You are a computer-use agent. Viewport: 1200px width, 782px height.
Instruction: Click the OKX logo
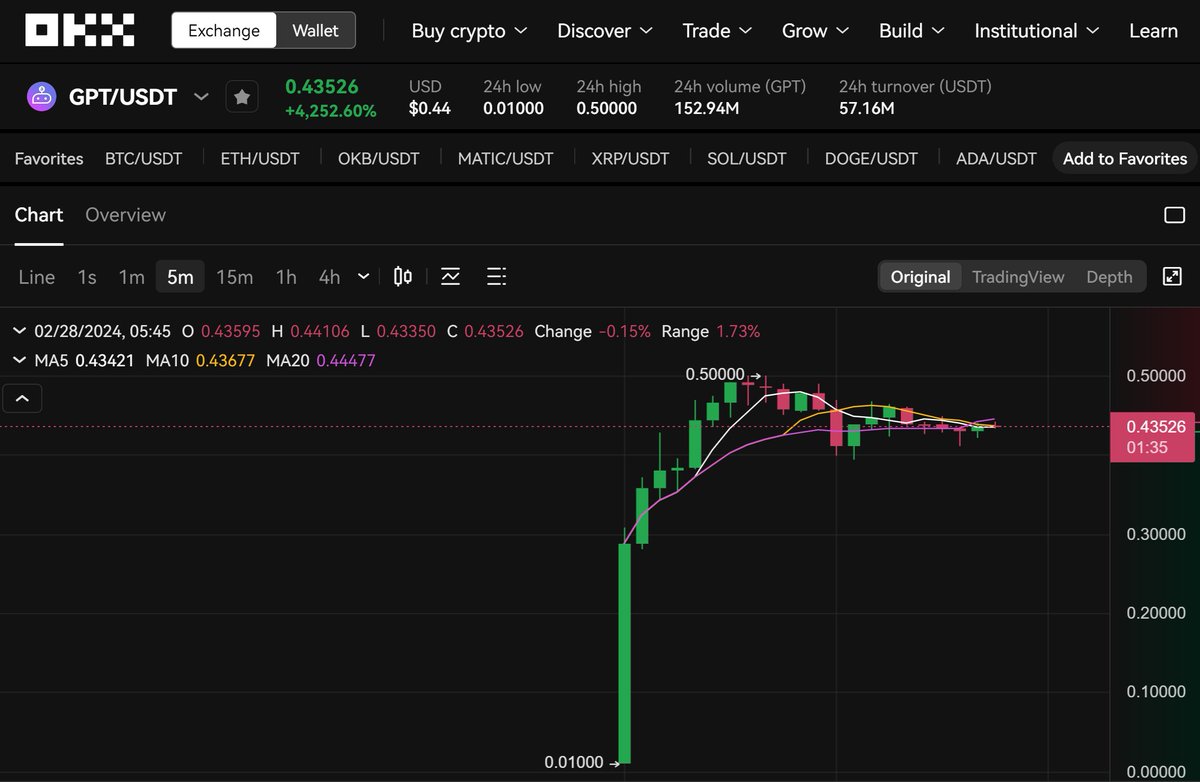tap(79, 29)
